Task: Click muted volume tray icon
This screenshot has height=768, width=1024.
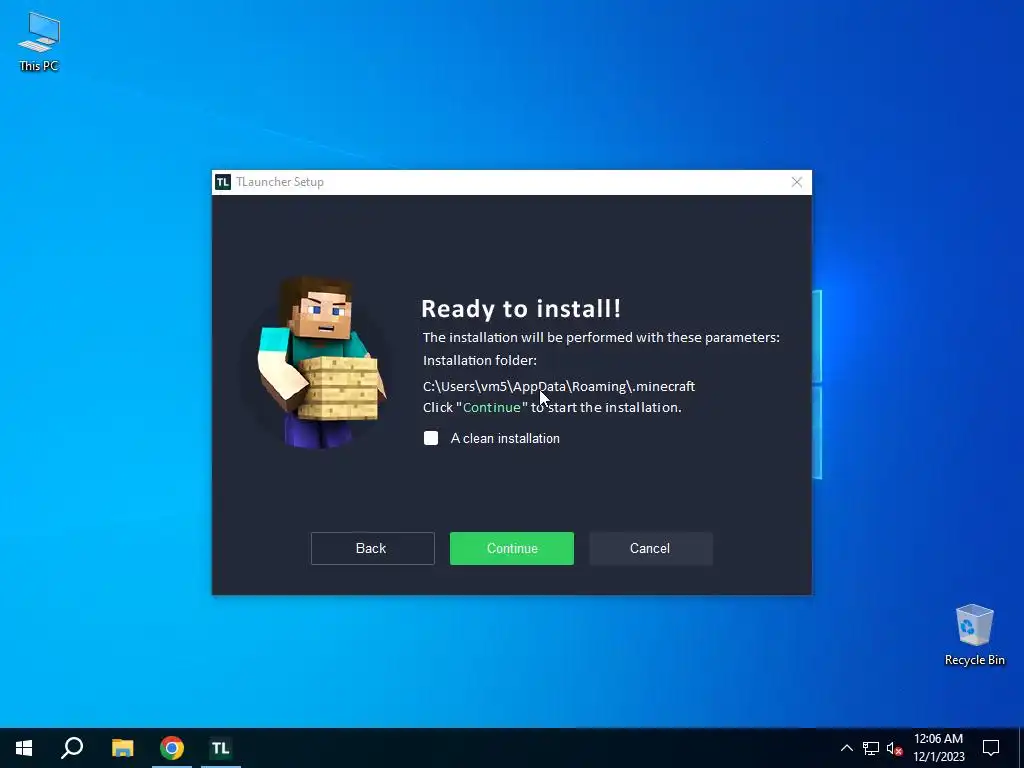Action: pos(895,748)
